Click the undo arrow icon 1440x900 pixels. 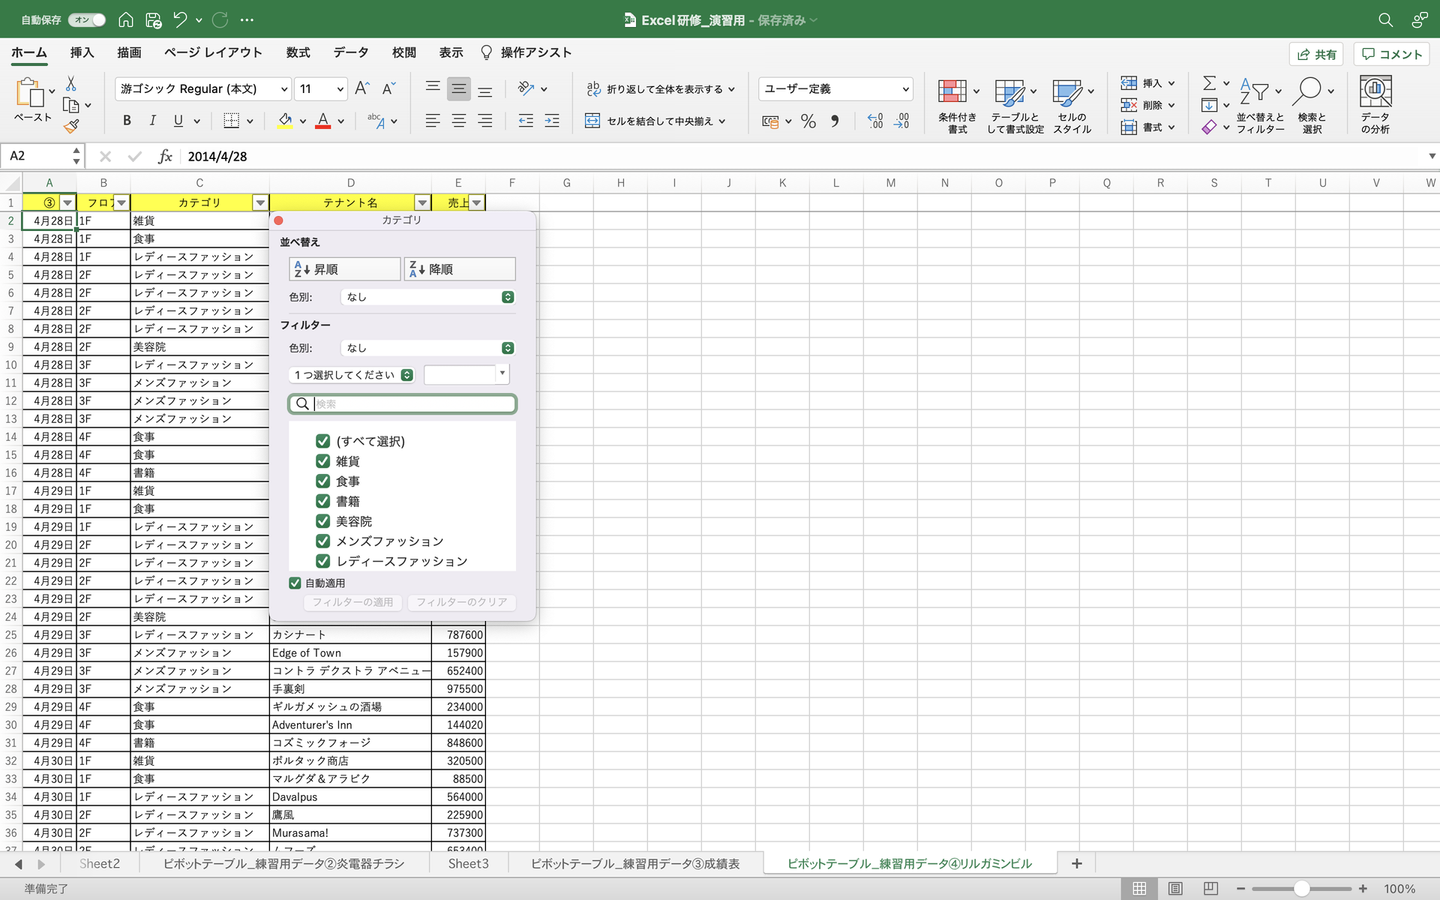pyautogui.click(x=180, y=19)
